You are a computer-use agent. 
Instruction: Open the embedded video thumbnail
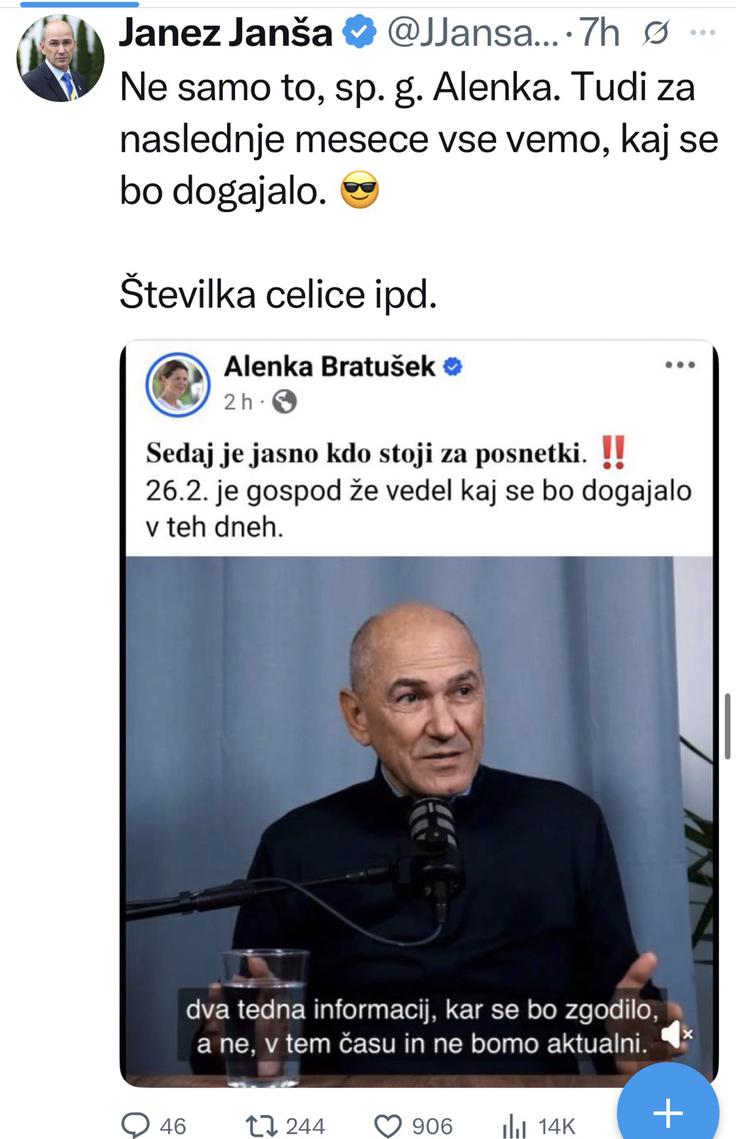coord(419,821)
